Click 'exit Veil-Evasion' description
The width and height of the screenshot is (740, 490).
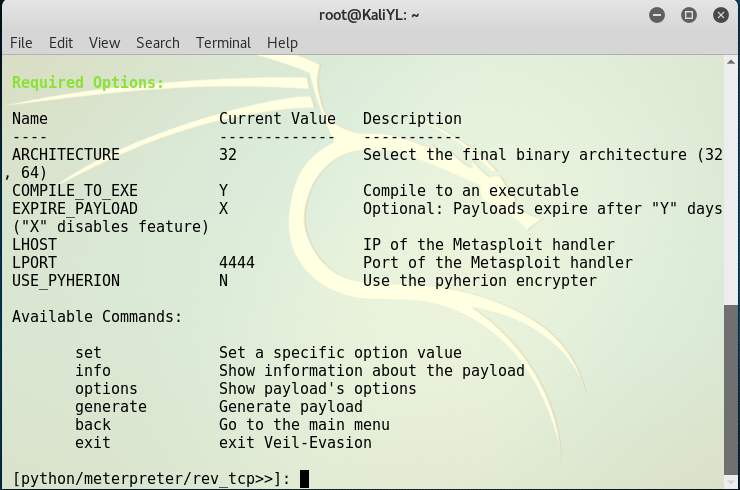(295, 442)
